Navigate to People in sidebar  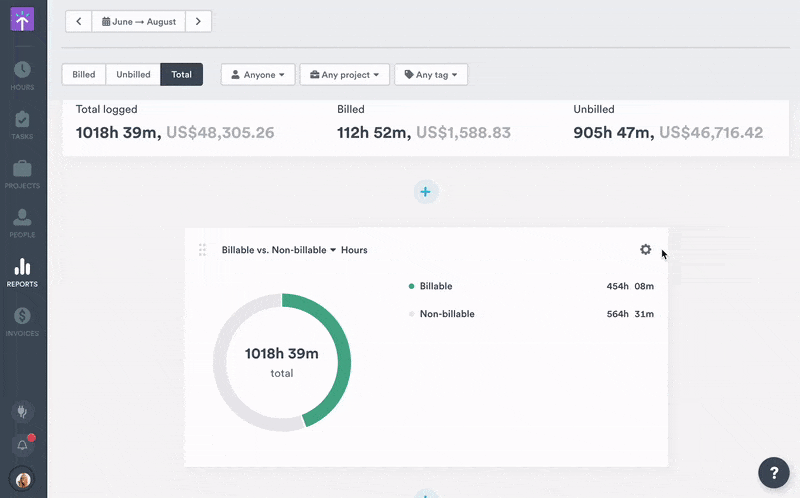22,222
